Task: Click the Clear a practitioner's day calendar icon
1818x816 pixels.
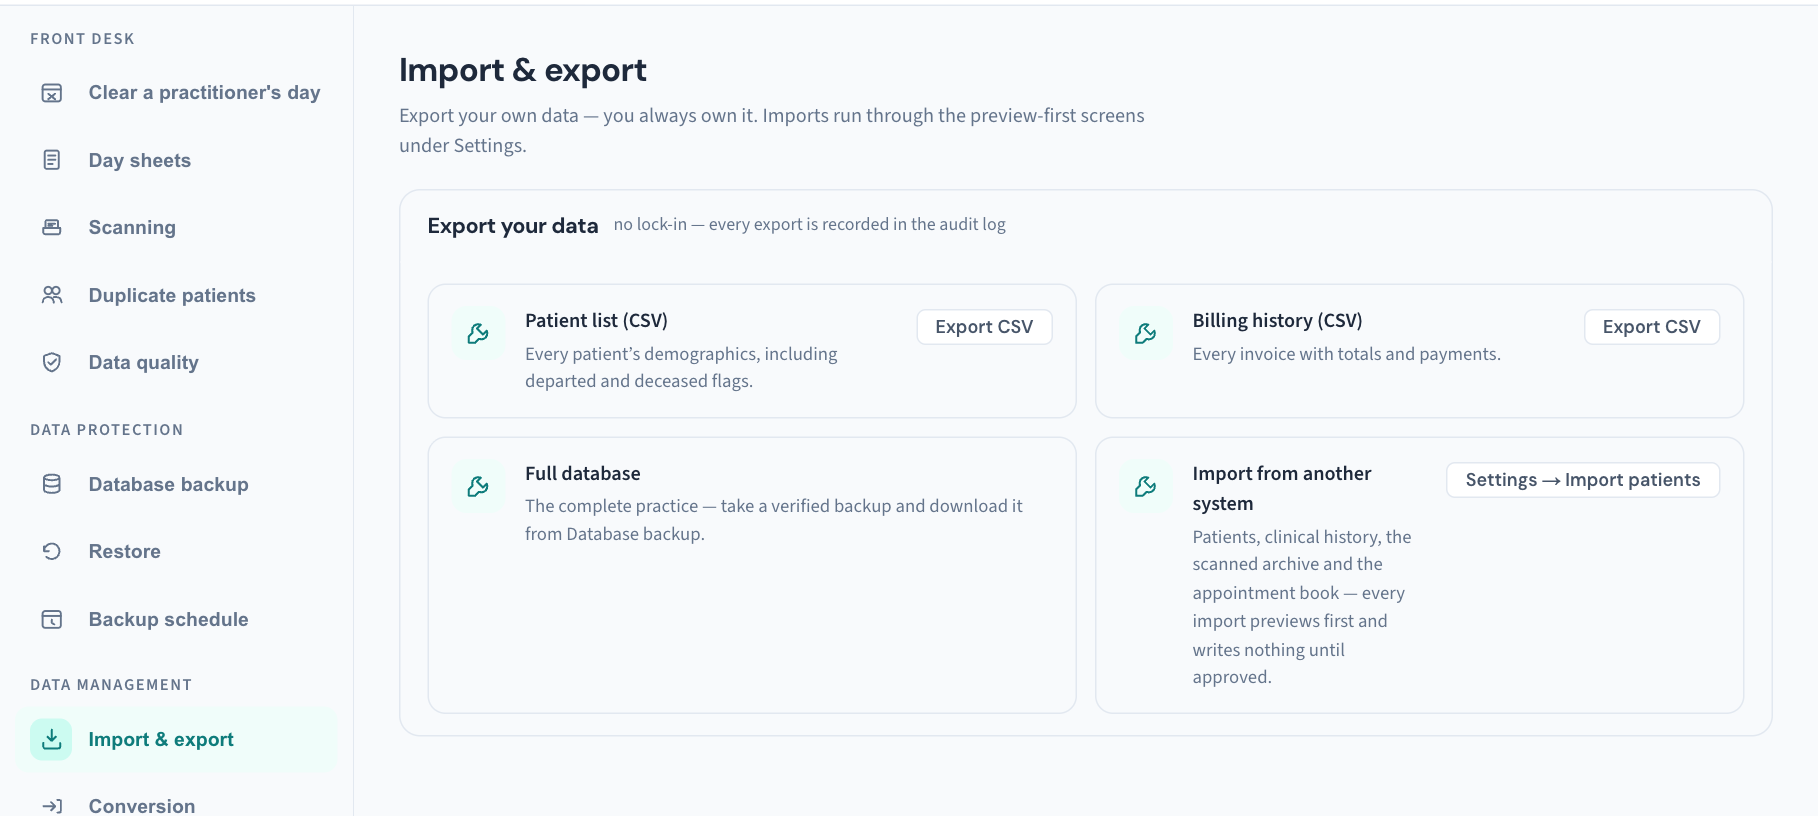Action: (x=52, y=93)
